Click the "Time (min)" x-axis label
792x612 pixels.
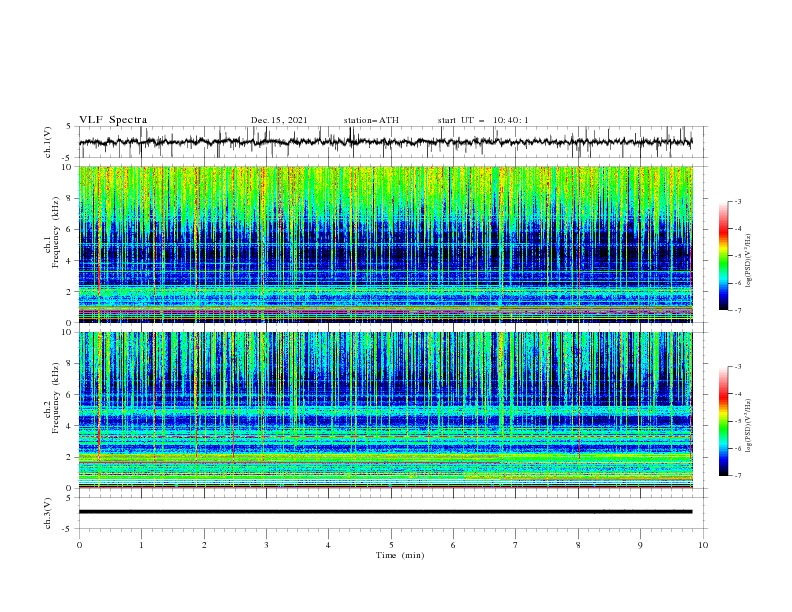pyautogui.click(x=400, y=555)
